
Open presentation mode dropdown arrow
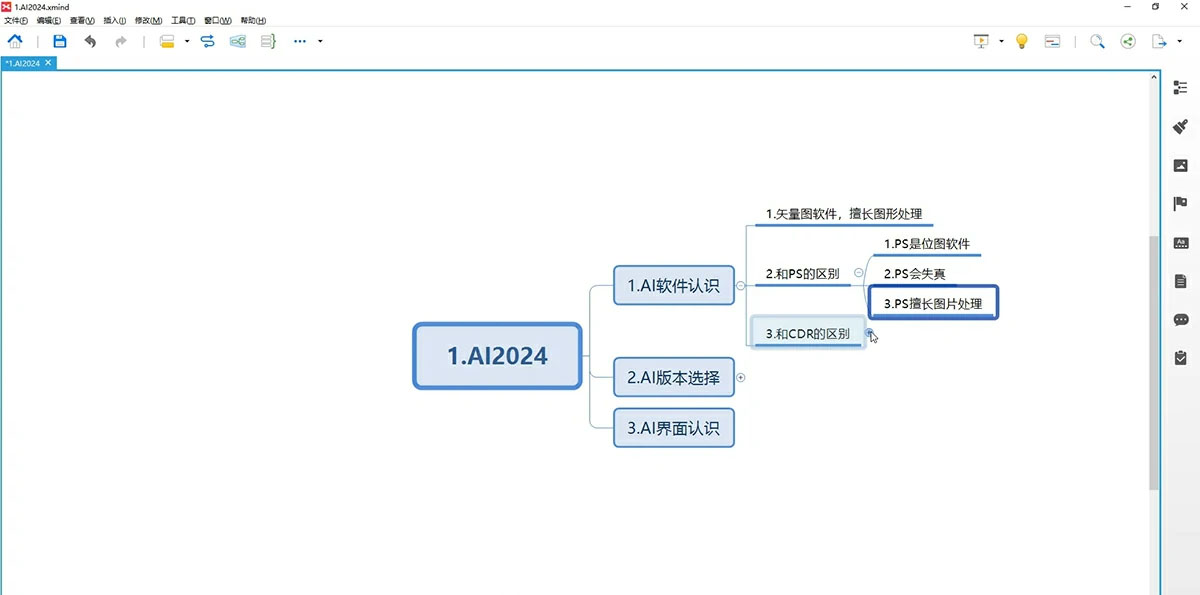point(1001,41)
